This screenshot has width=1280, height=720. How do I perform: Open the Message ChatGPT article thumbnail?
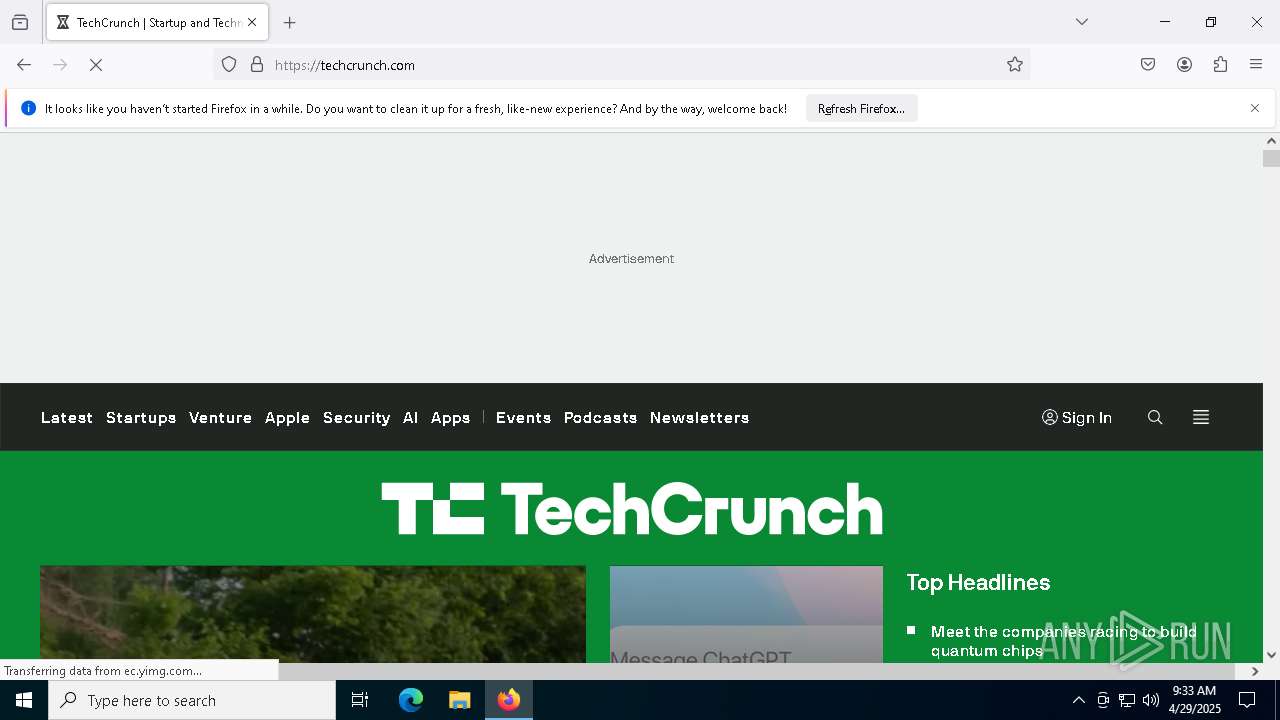click(746, 614)
